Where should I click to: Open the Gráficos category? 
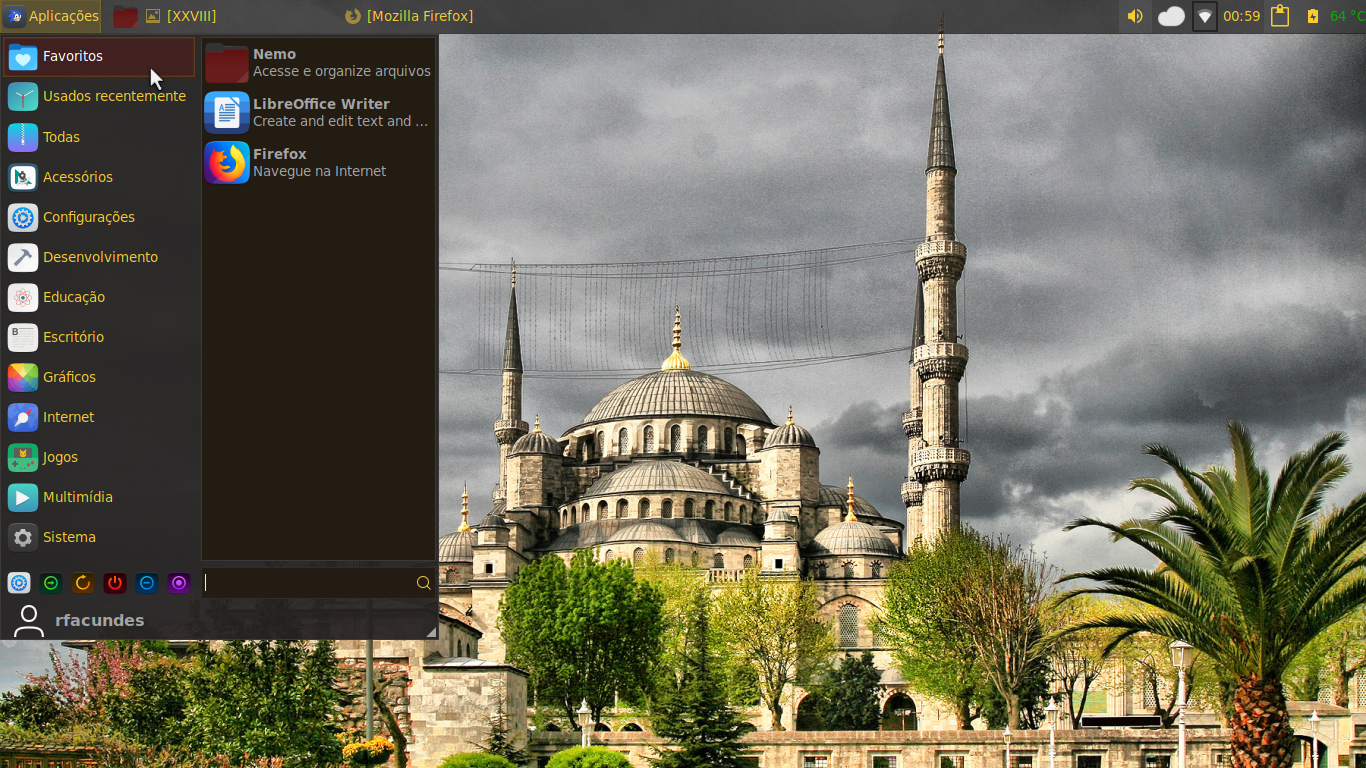[99, 377]
